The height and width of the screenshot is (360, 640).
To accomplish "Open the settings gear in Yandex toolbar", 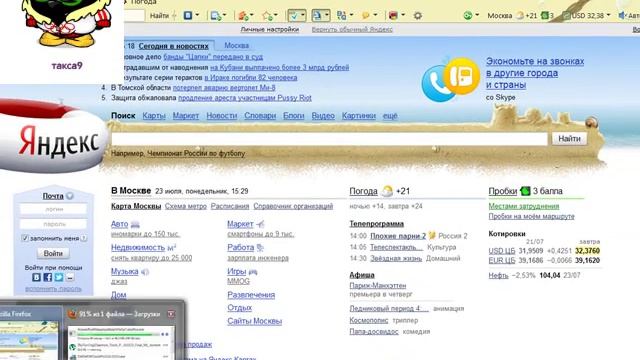I will point(418,16).
